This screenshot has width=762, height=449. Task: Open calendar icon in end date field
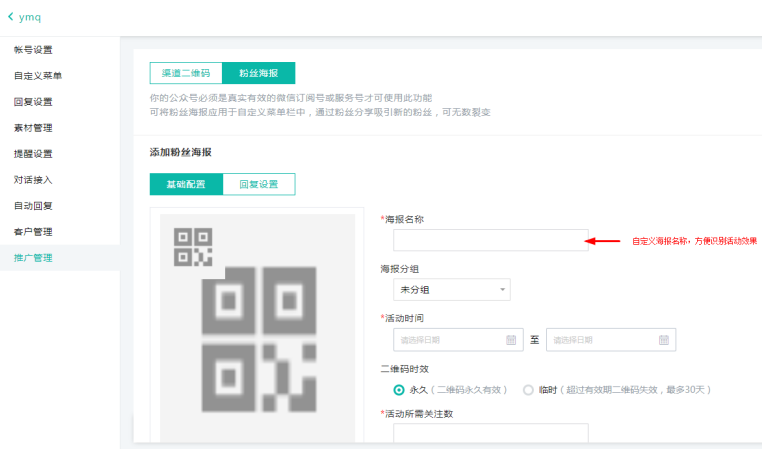tap(663, 340)
